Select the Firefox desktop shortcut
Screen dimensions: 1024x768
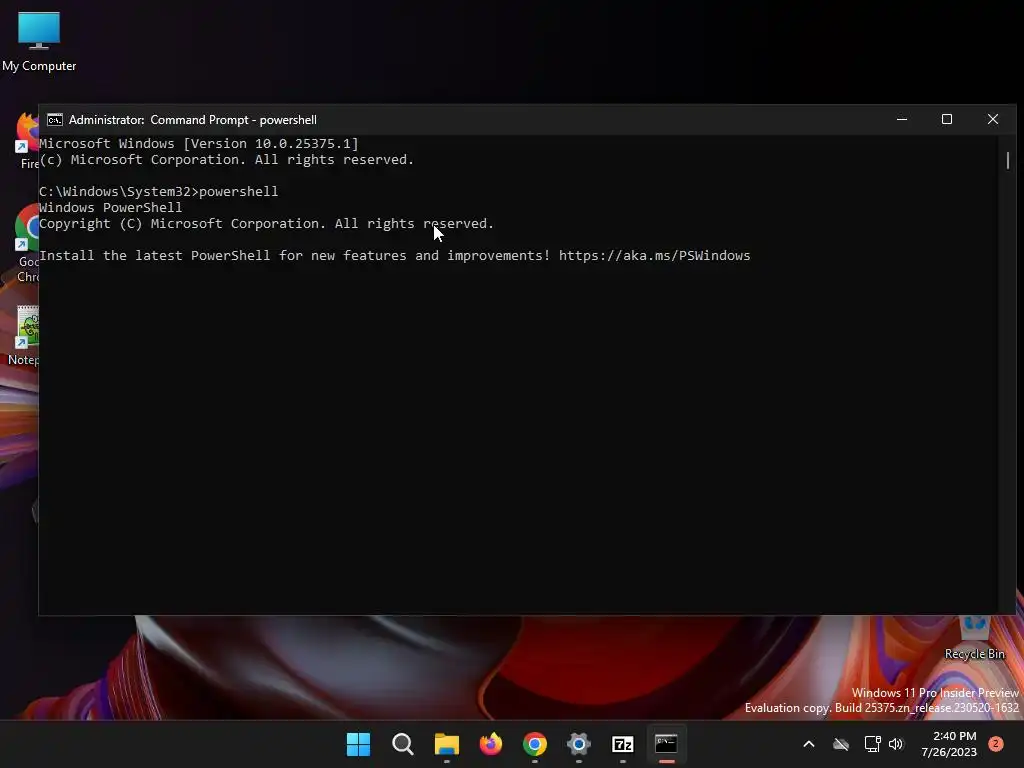(x=26, y=140)
